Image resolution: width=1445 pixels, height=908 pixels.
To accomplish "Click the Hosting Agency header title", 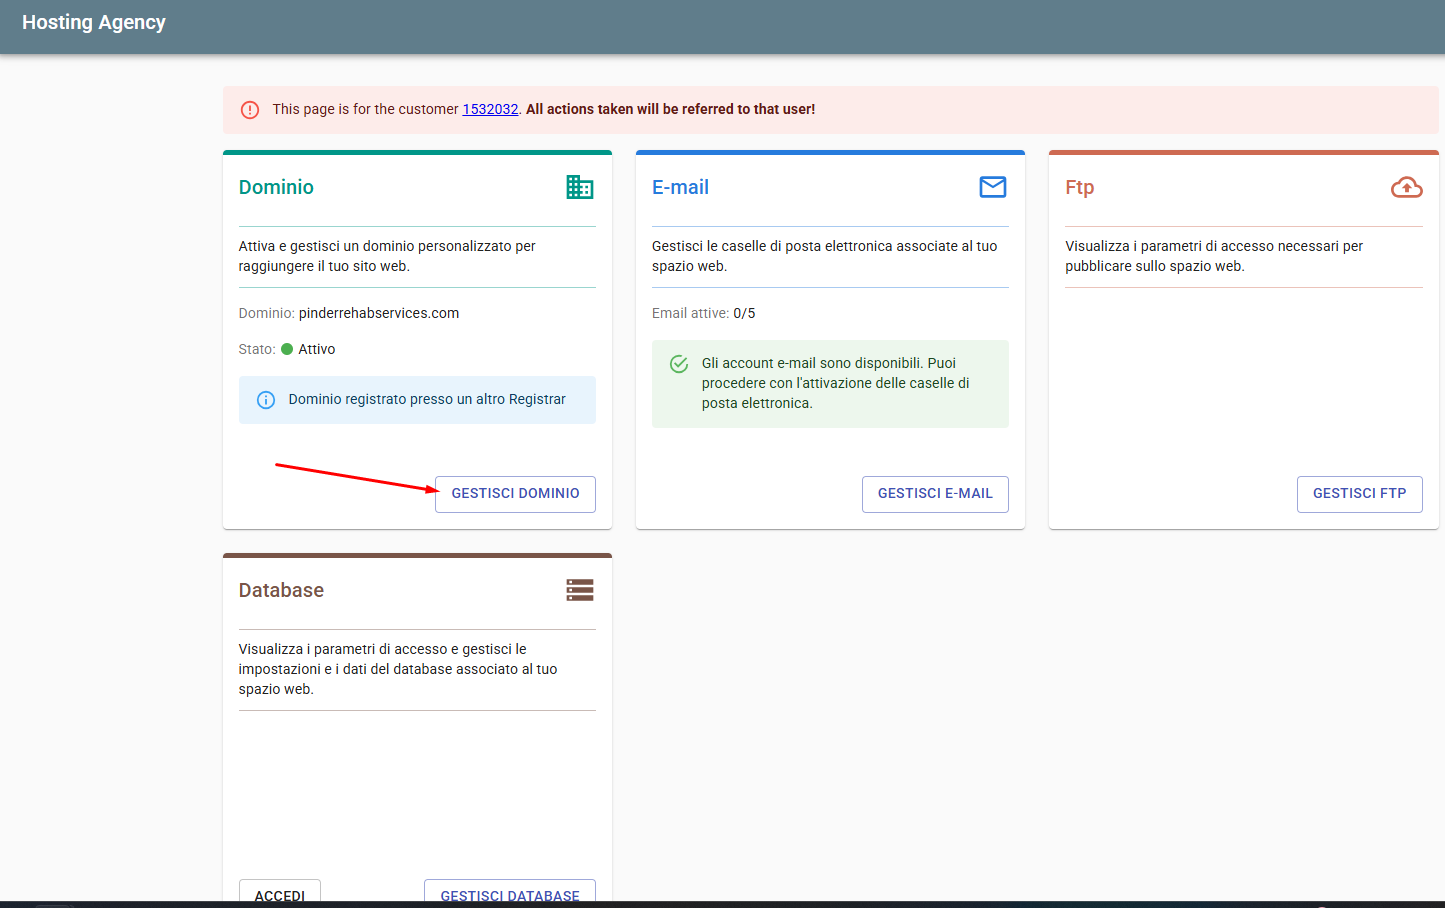I will (94, 22).
